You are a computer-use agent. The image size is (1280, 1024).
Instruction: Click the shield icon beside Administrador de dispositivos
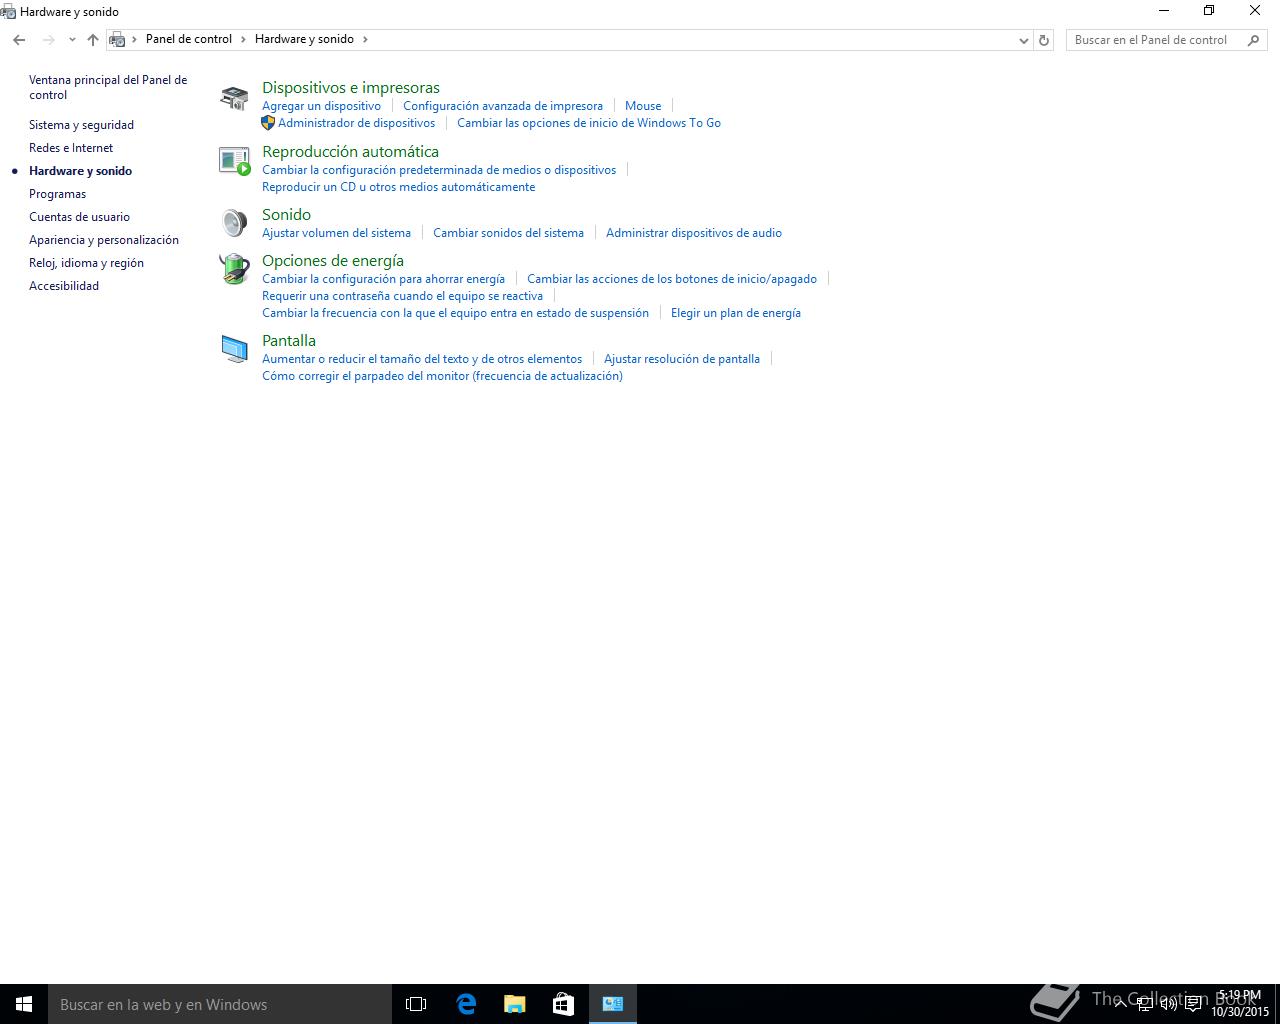click(268, 123)
